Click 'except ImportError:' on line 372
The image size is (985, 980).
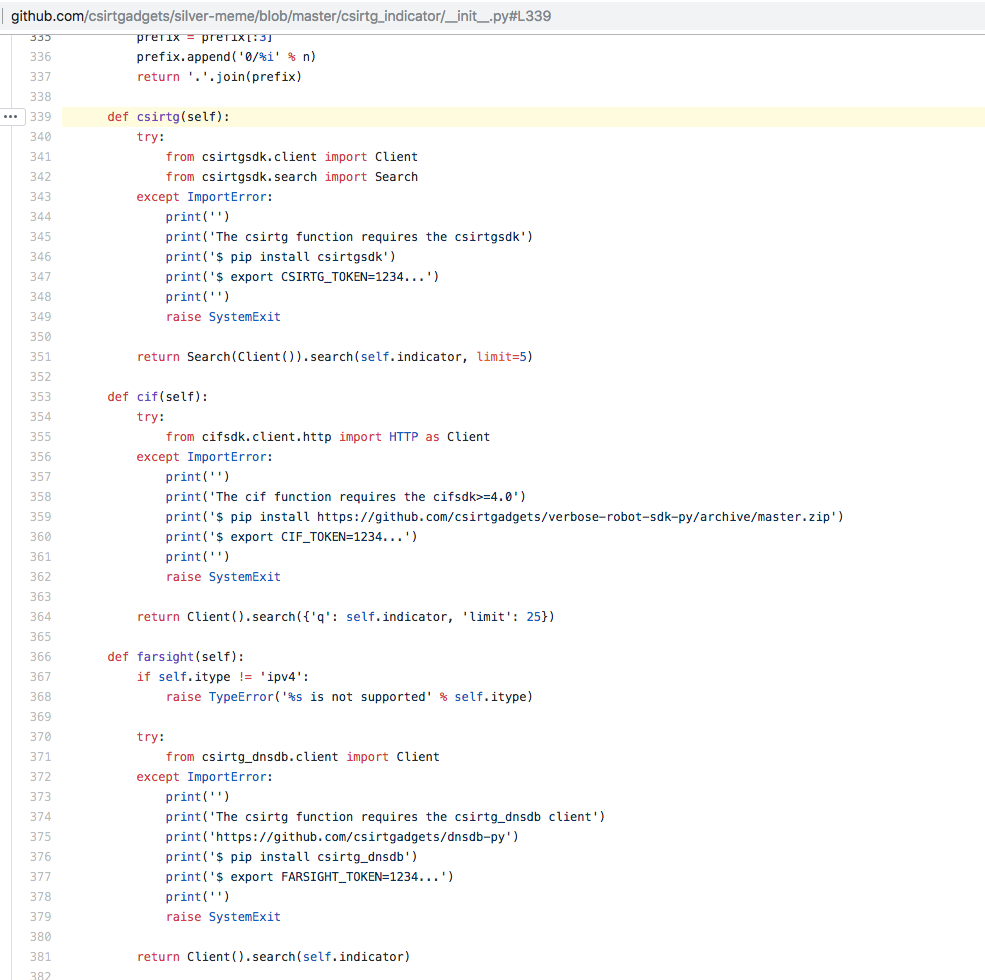(x=204, y=777)
